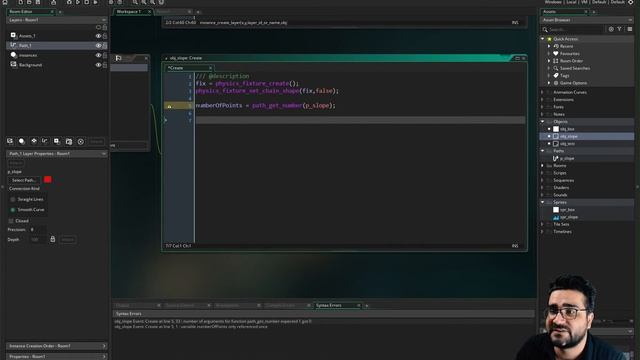Image resolution: width=640 pixels, height=360 pixels.
Task: Expand Instance Creation Order - Room1 panel
Action: (x=104, y=346)
